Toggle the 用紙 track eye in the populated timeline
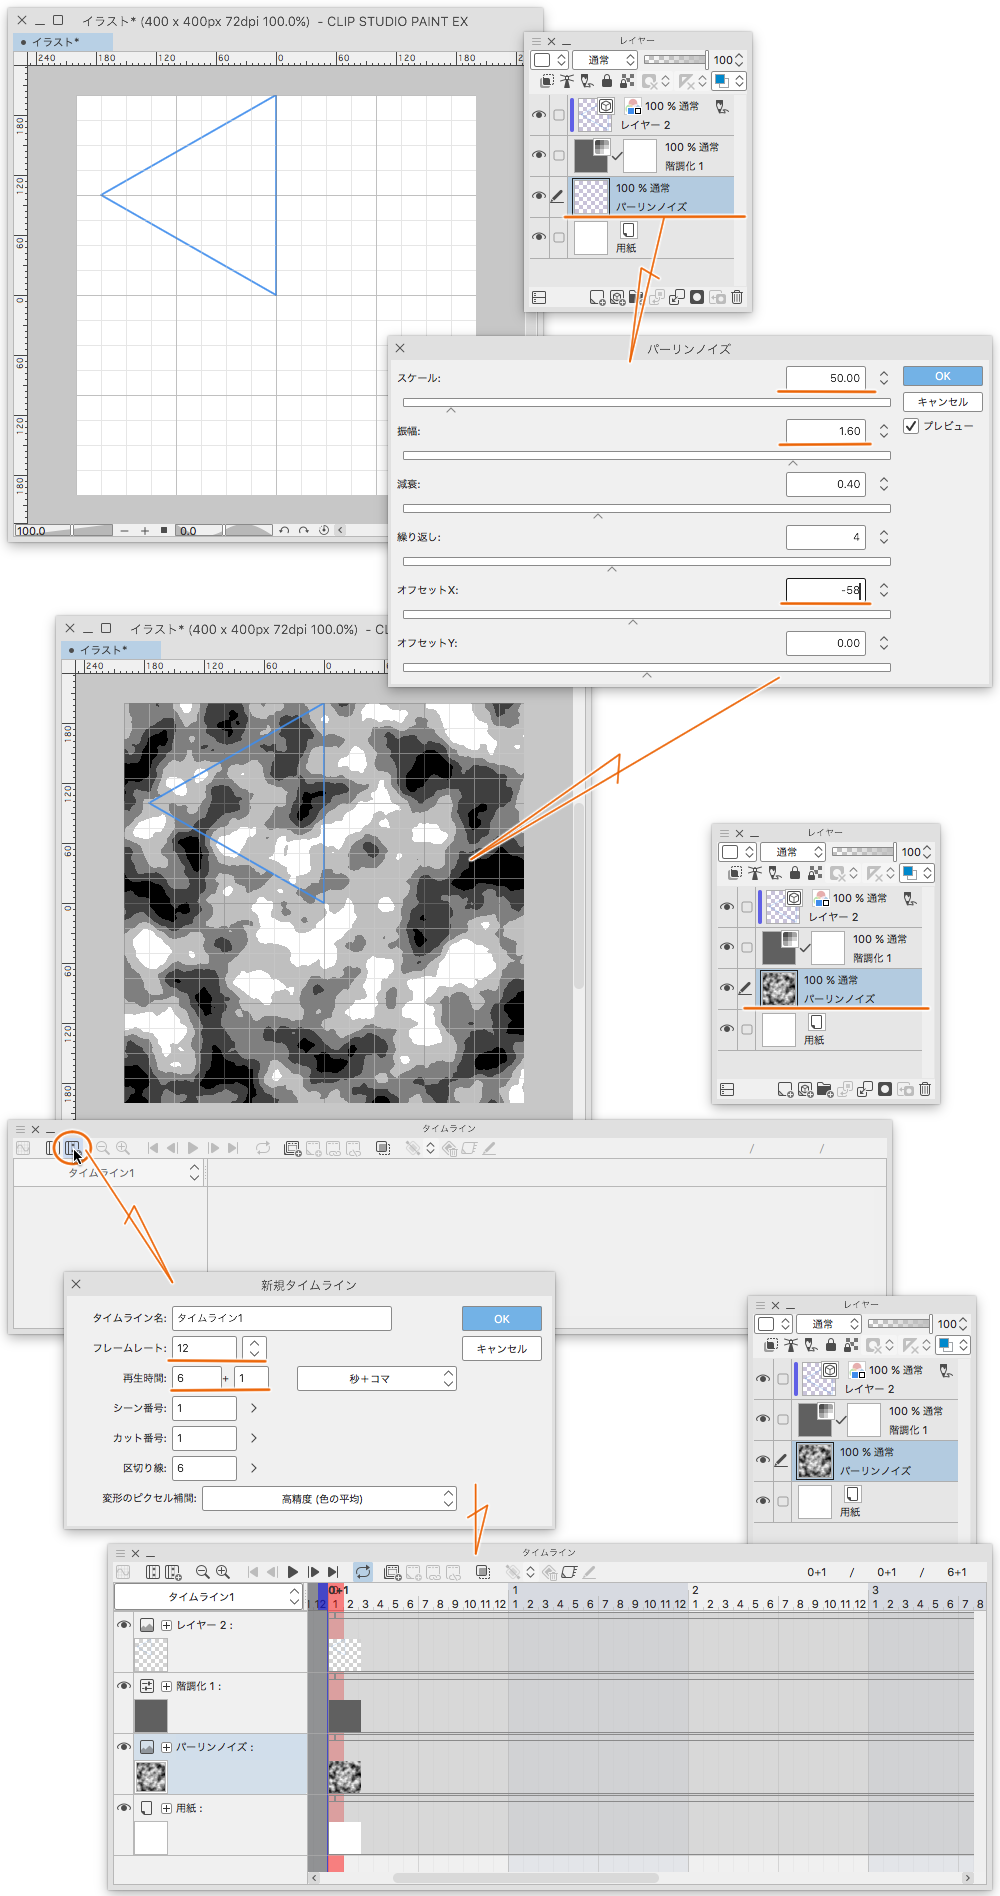Screen dimensions: 1000x1896 124,1807
